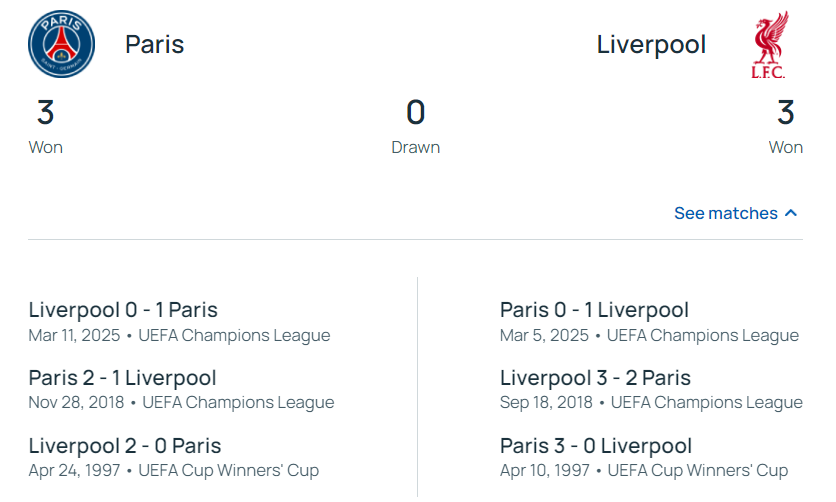Screen dimensions: 836x502
Task: Select the Liverpool team name heading
Action: pos(651,45)
